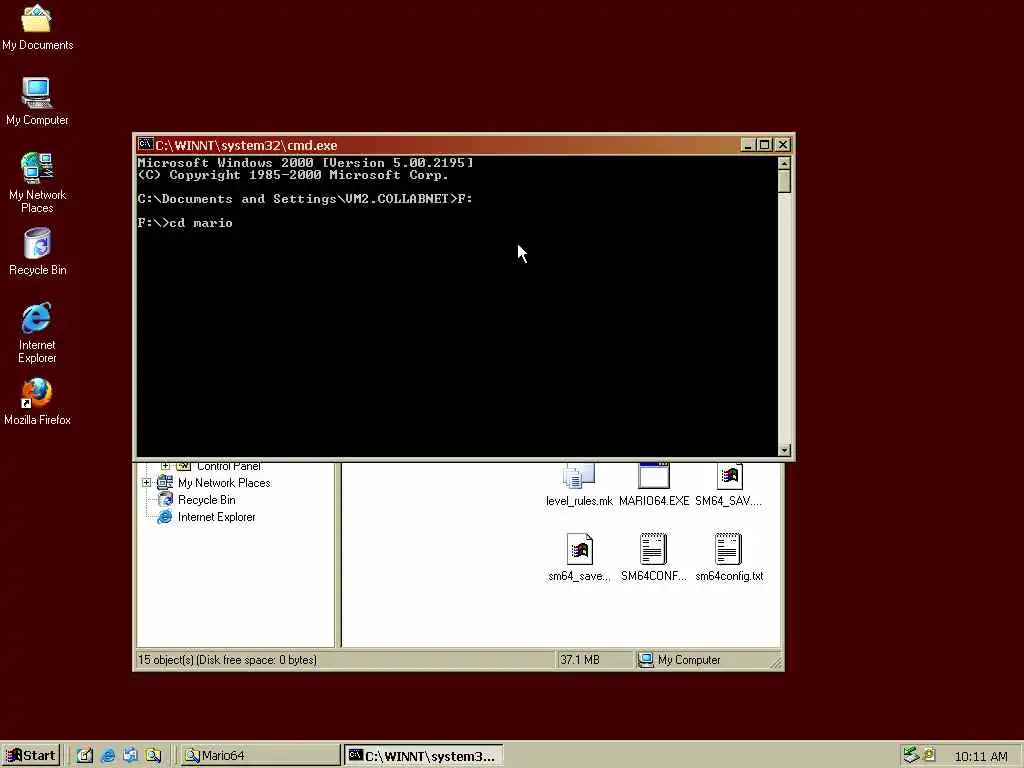This screenshot has width=1024, height=768.
Task: Click the cmd scrollbar down arrow
Action: (x=784, y=450)
